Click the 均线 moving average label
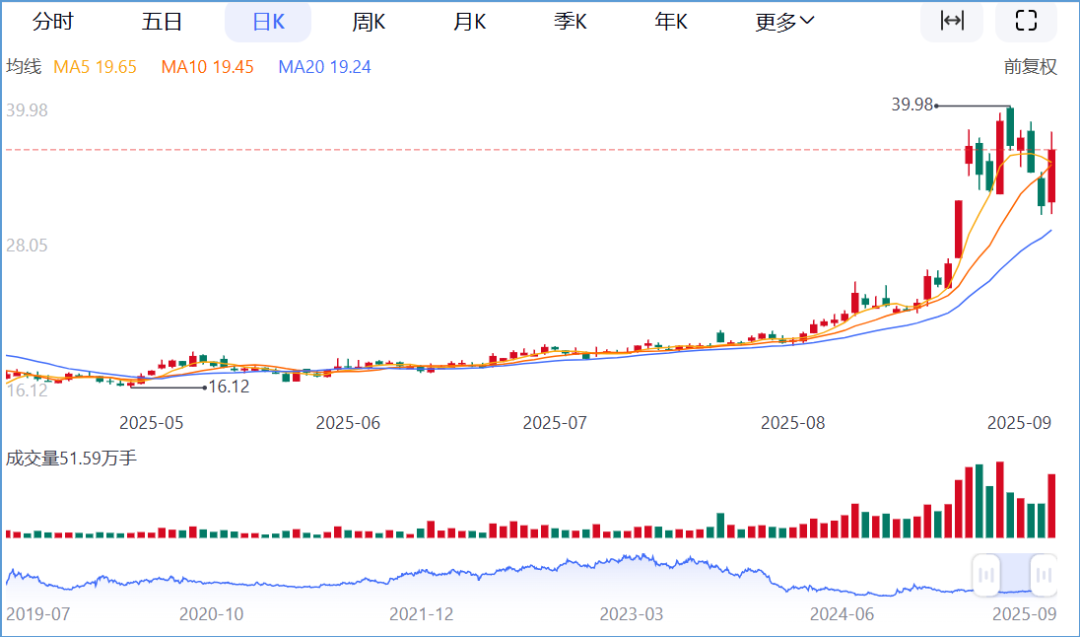 pos(24,67)
